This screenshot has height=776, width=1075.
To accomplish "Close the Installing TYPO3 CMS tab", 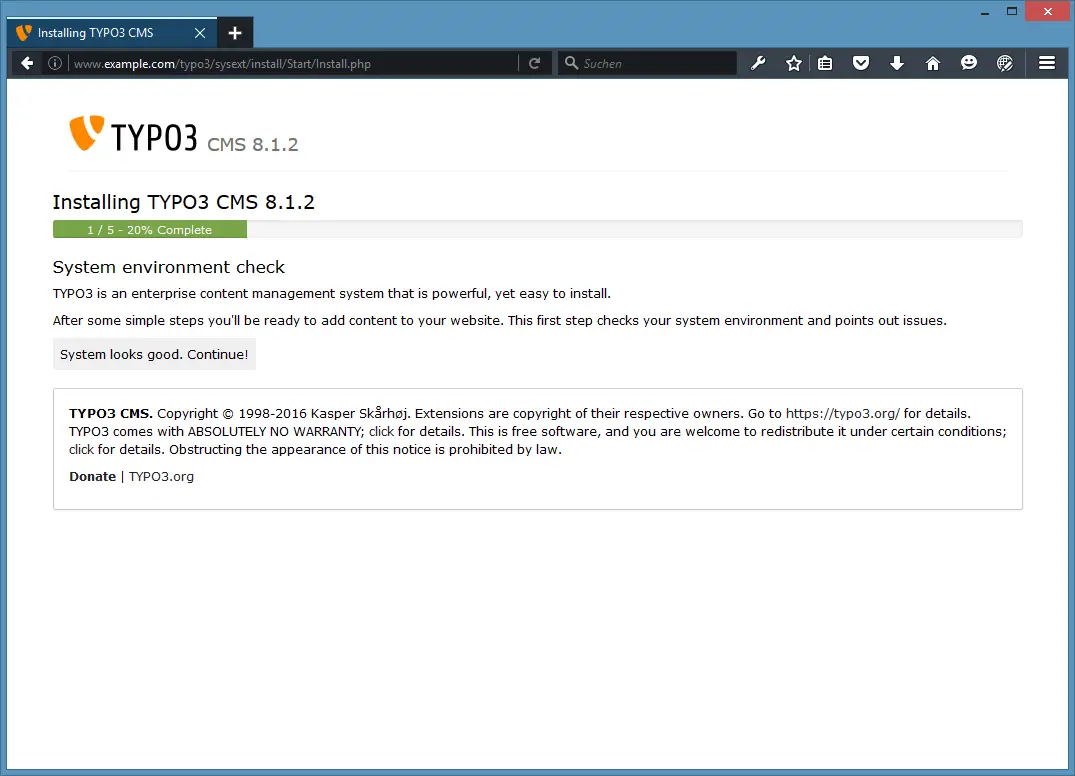I will pos(200,33).
